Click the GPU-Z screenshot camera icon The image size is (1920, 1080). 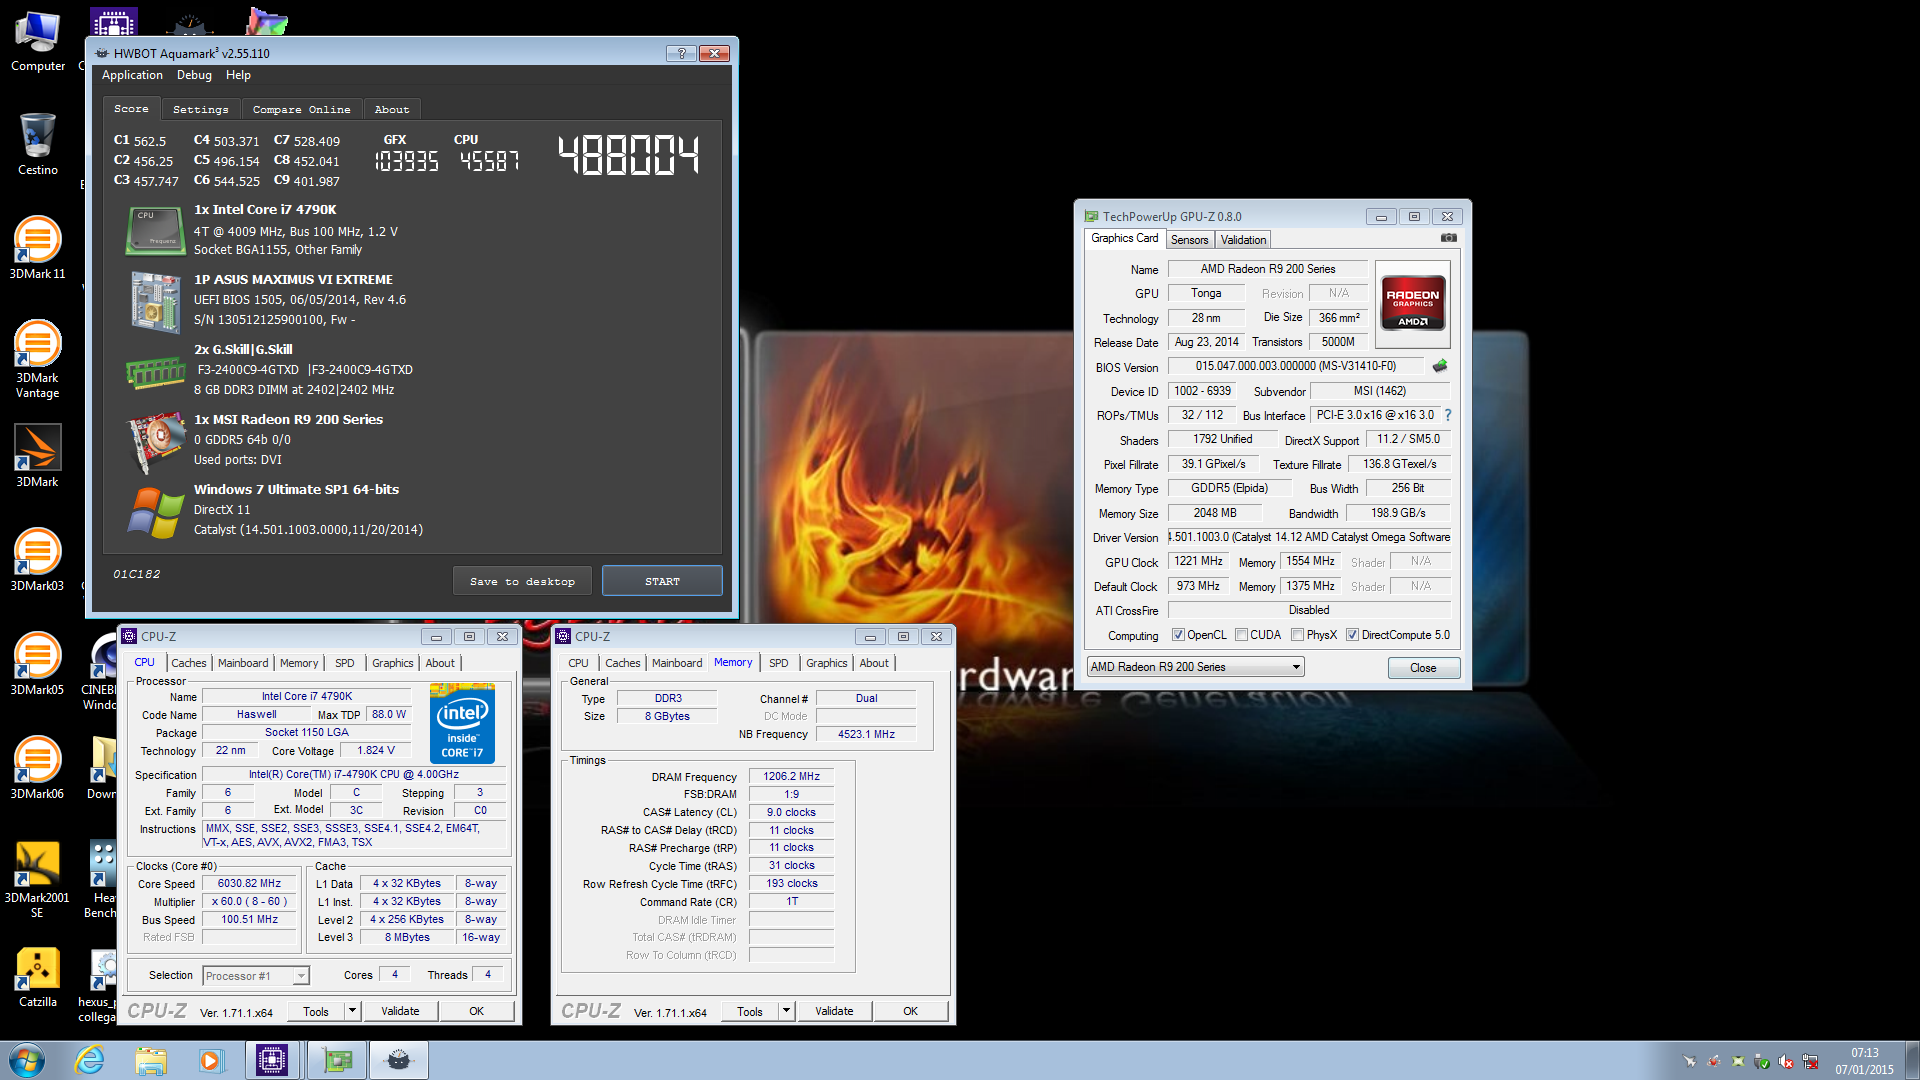click(x=1448, y=238)
